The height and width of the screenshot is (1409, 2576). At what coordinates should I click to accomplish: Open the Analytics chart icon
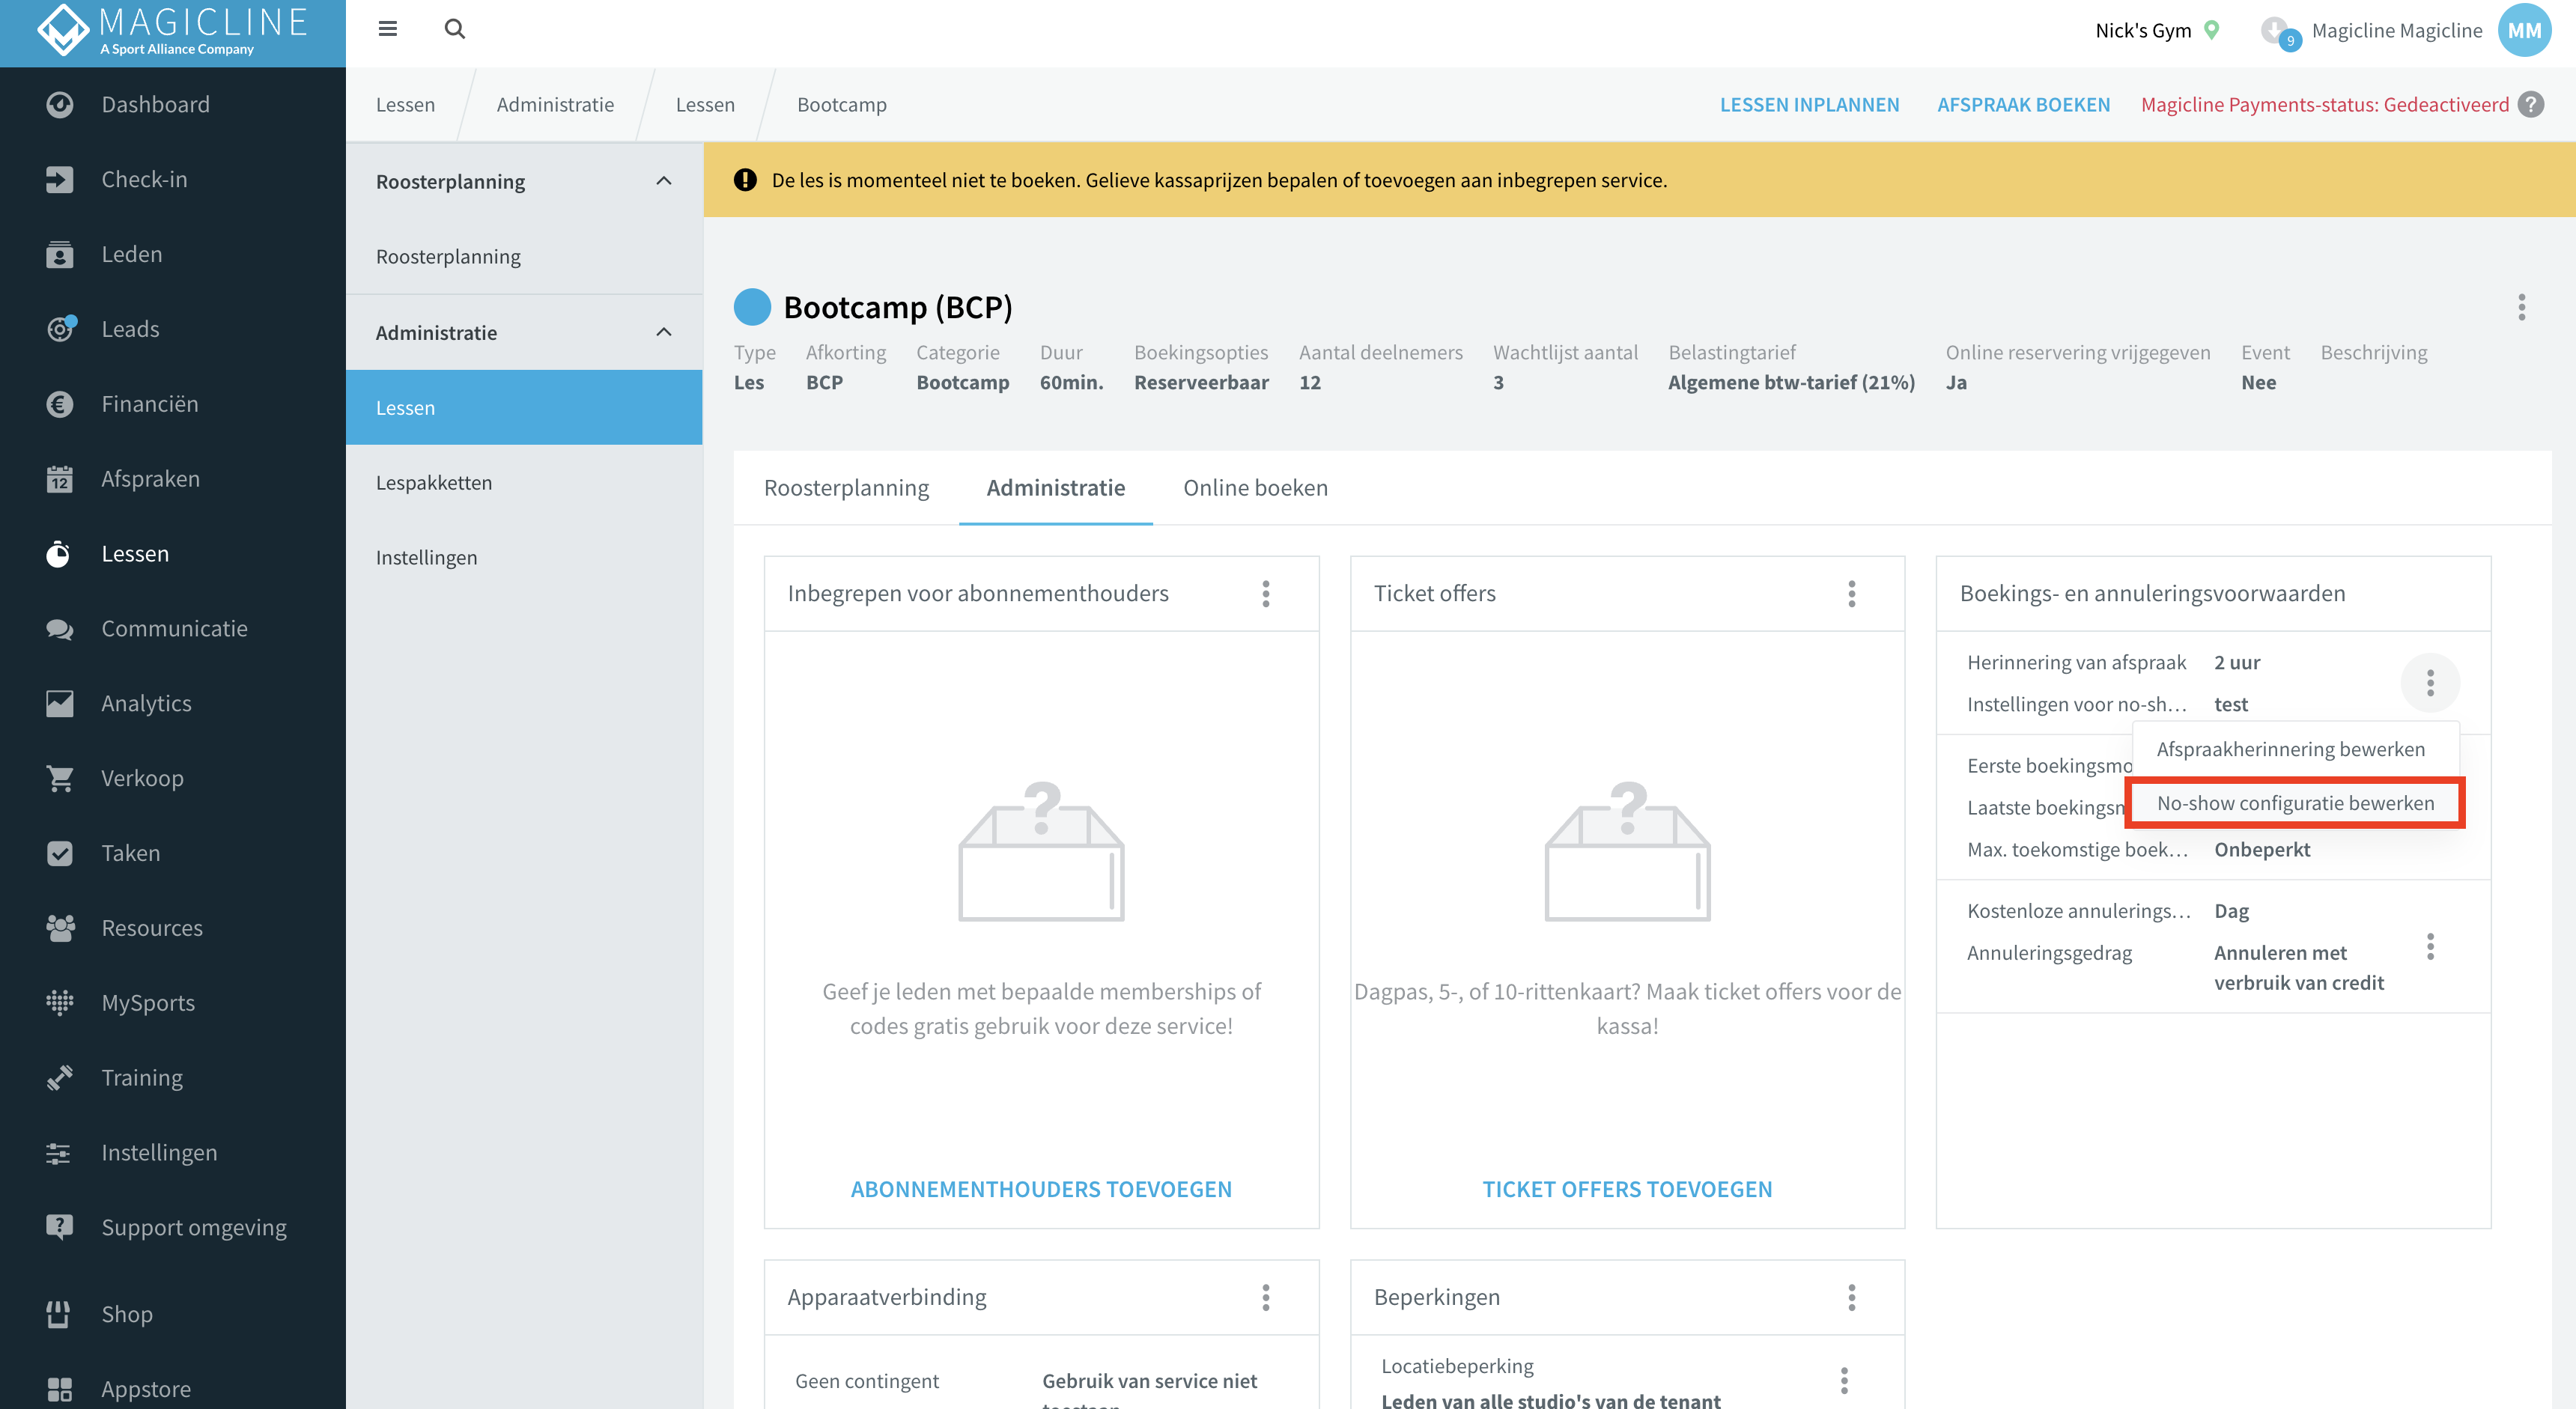[x=60, y=703]
